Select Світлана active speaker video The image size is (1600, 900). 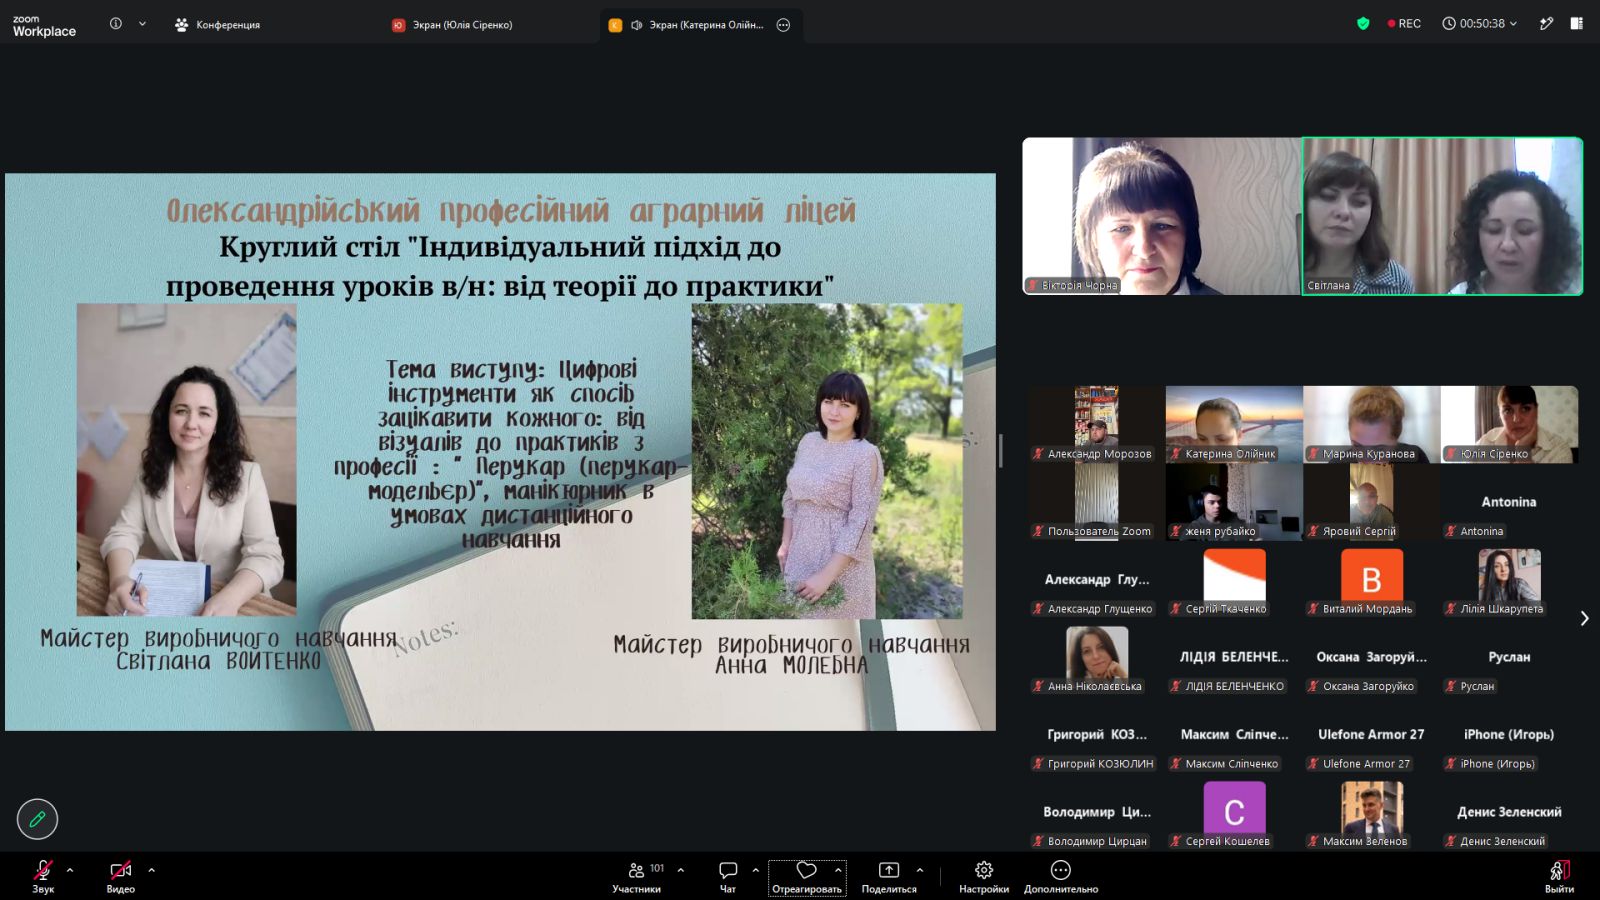(1442, 216)
